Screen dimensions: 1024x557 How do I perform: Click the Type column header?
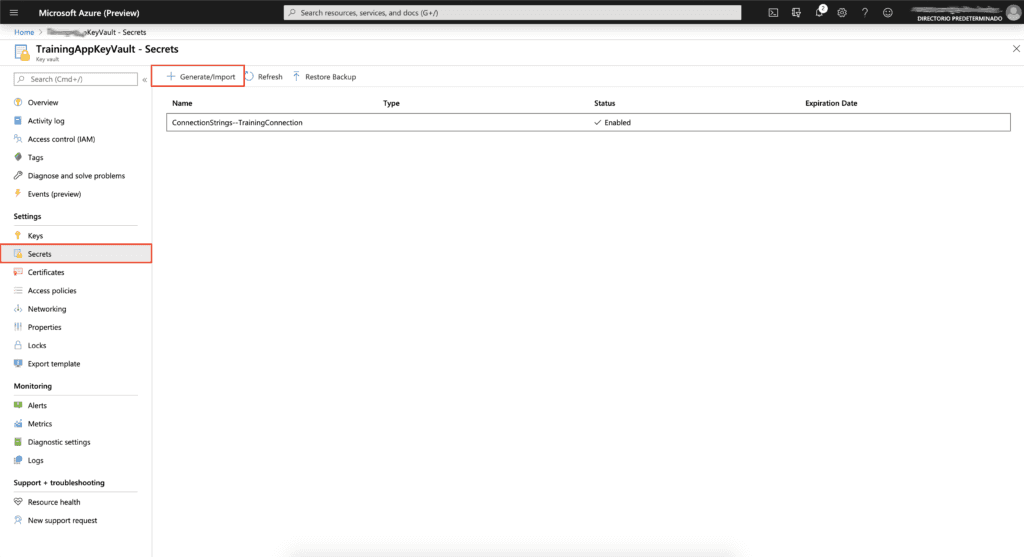[x=391, y=103]
